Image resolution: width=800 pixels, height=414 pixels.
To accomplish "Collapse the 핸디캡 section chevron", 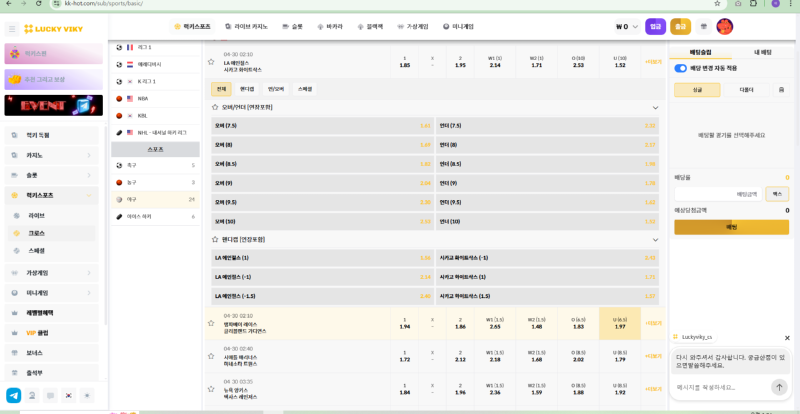I will pyautogui.click(x=655, y=240).
